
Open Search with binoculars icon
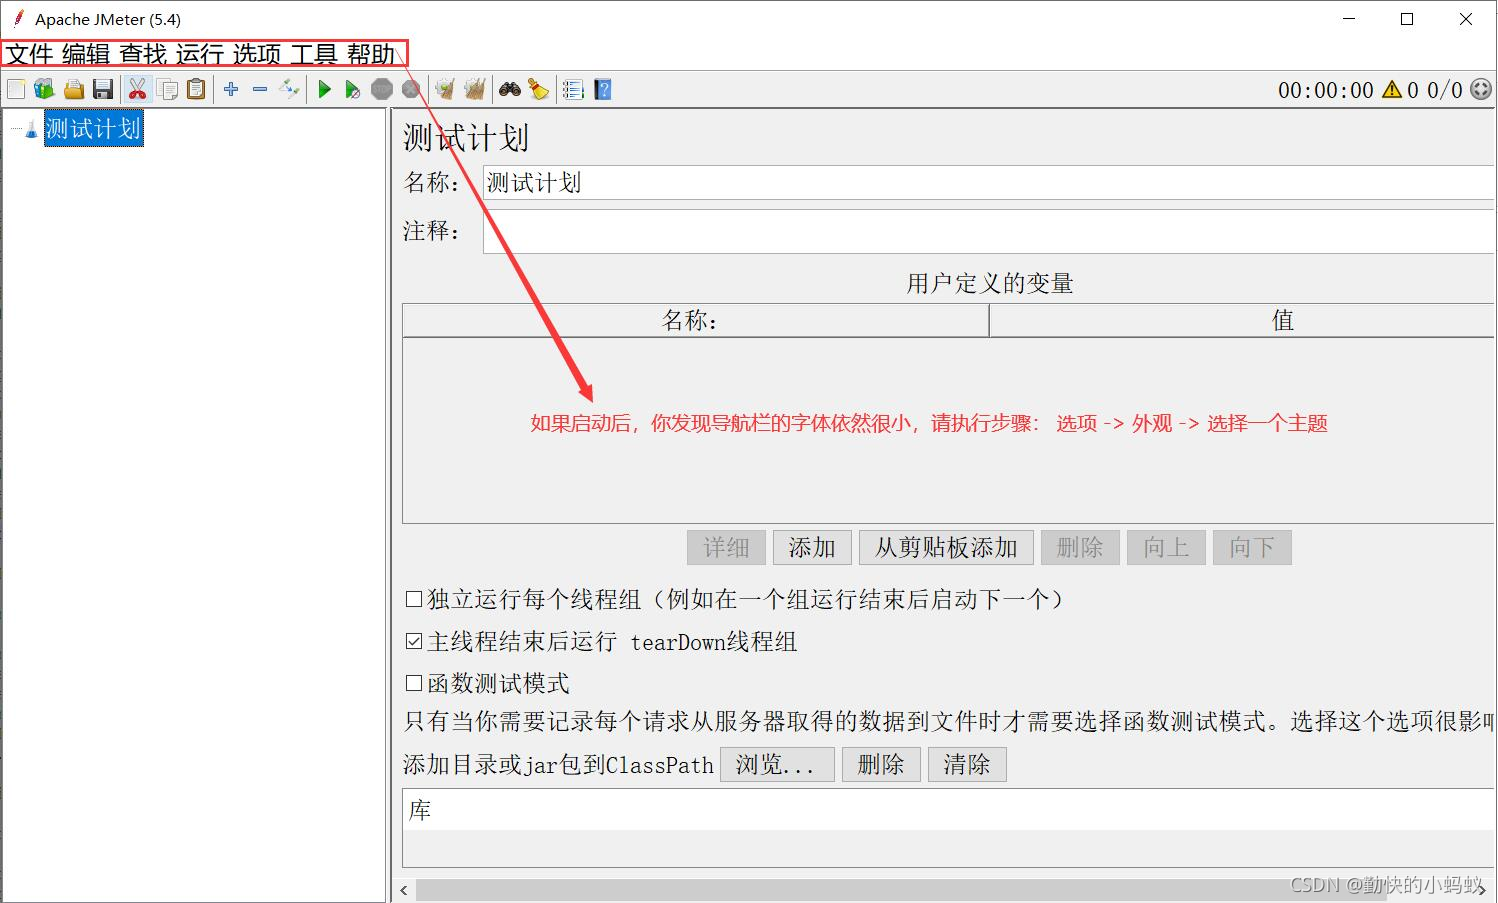(x=510, y=90)
